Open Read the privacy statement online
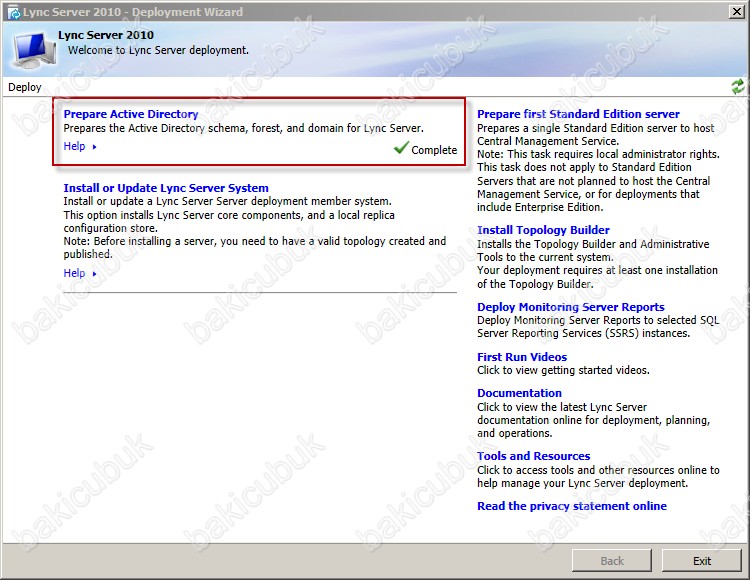 pyautogui.click(x=572, y=506)
